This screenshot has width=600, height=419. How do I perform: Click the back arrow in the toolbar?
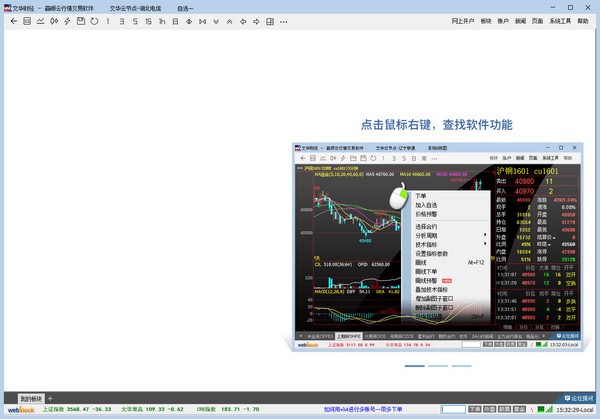pyautogui.click(x=14, y=21)
